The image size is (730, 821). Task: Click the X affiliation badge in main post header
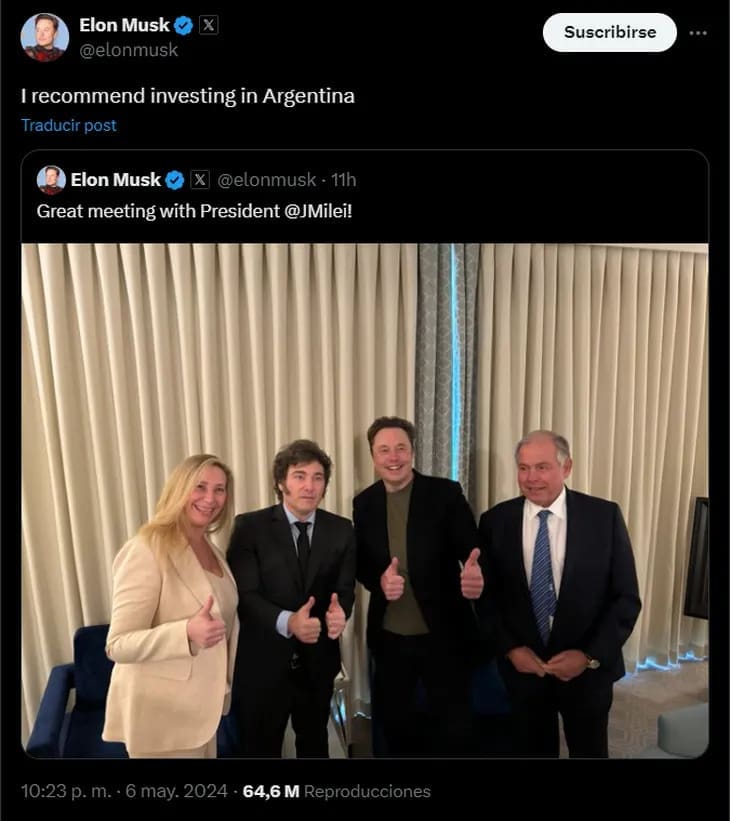[x=208, y=26]
